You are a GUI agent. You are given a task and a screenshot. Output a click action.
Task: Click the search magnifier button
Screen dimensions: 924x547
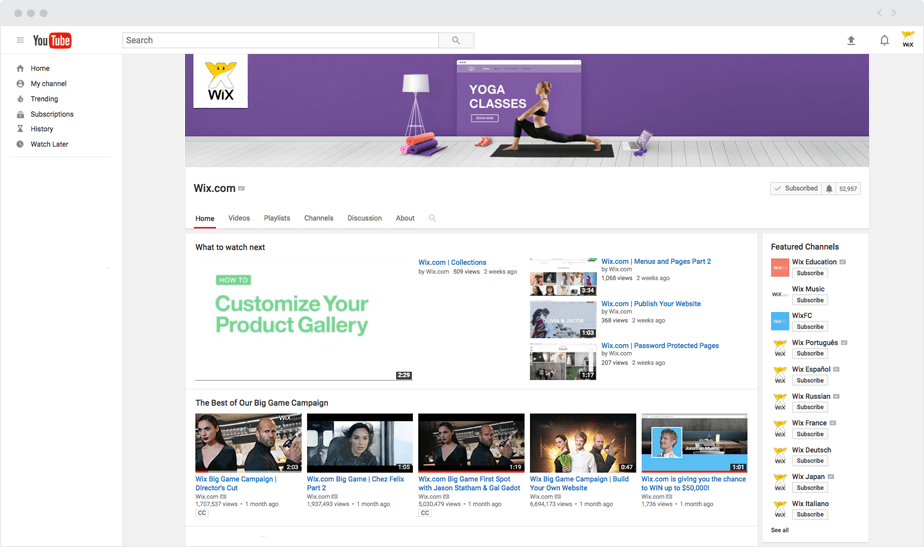point(456,40)
